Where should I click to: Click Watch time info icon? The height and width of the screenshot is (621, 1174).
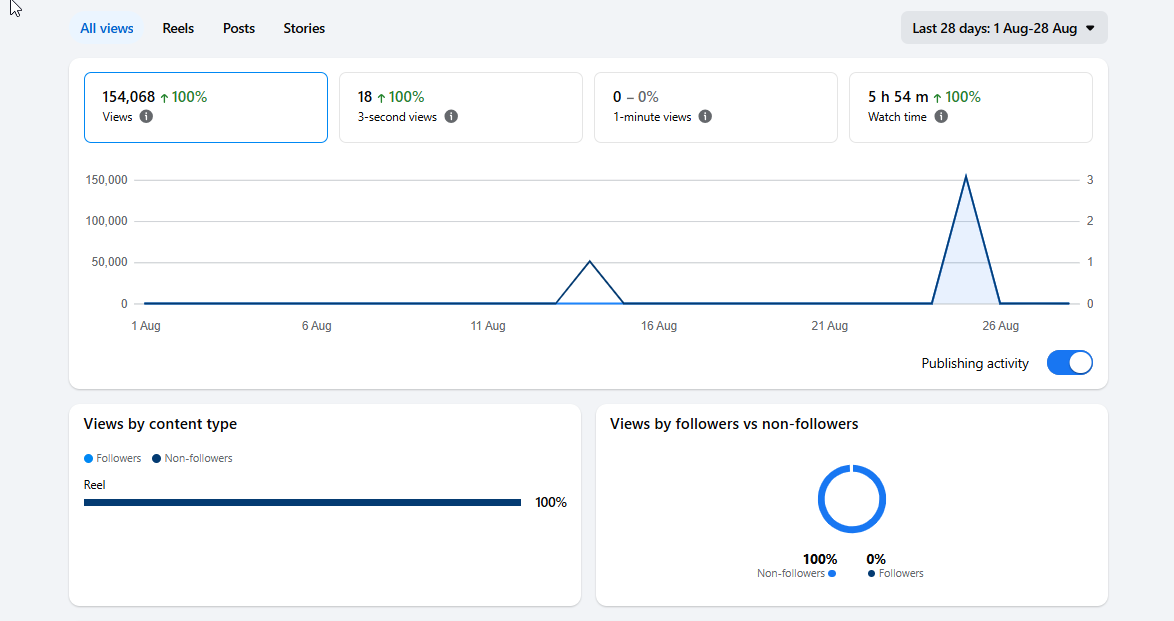941,117
